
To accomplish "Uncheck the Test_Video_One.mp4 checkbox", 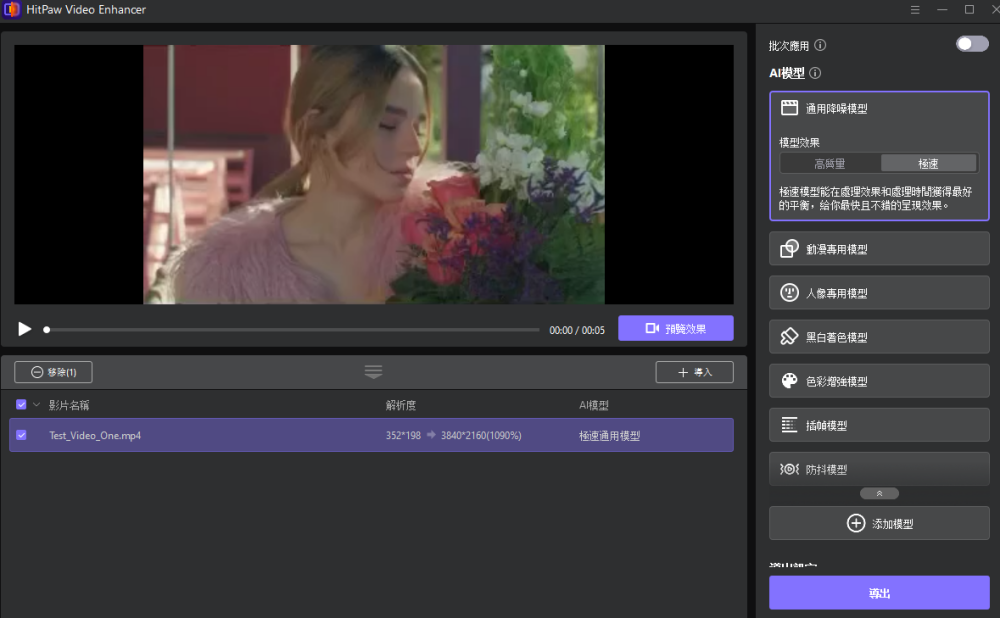I will pyautogui.click(x=21, y=435).
